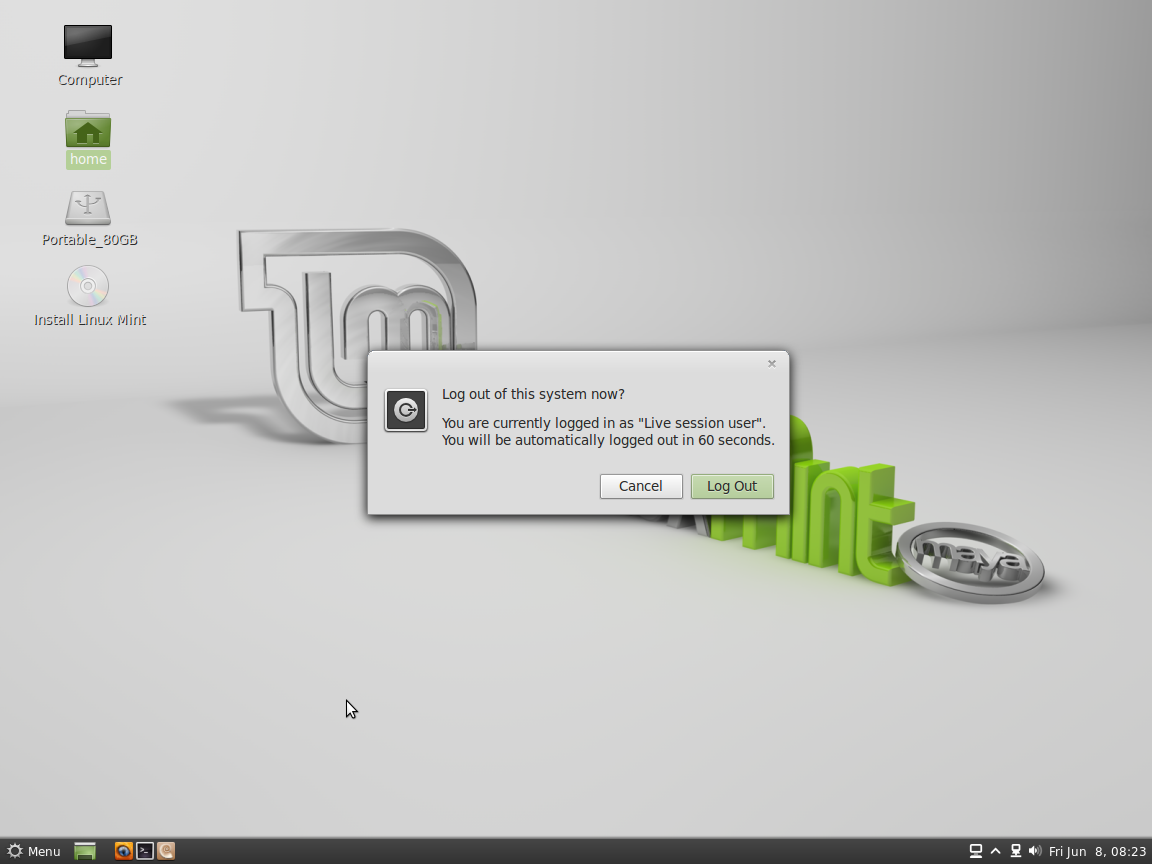Click the Menu button in the panel
1152x864 pixels.
(x=34, y=851)
